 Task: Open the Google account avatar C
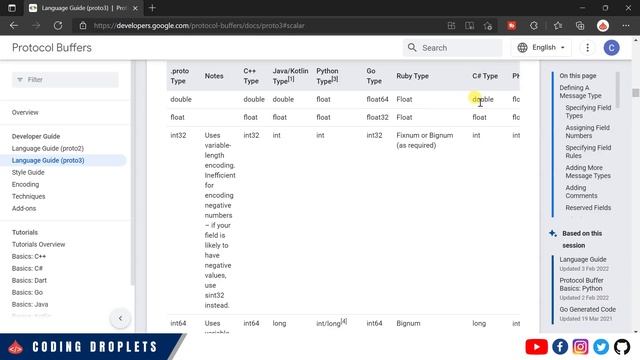tap(611, 48)
